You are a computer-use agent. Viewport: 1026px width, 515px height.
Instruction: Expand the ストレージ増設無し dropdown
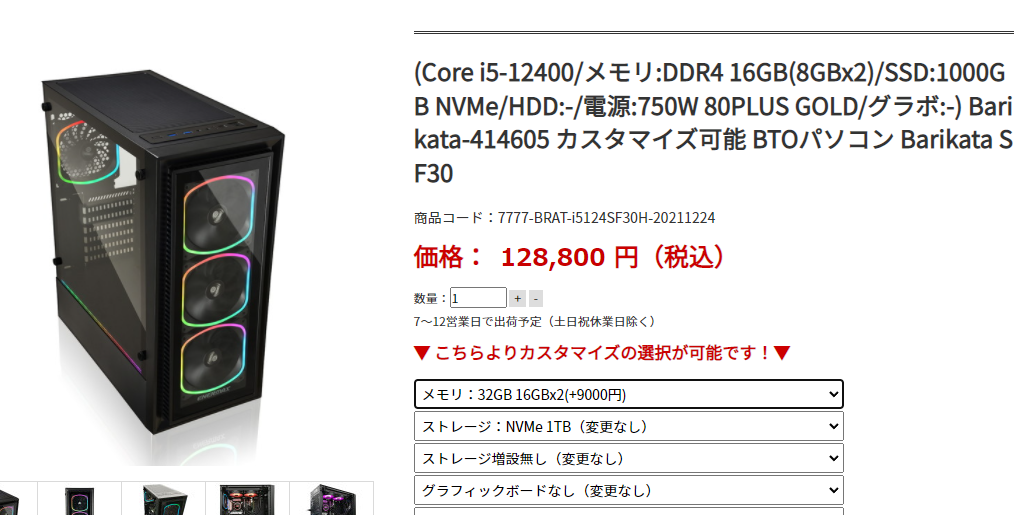(629, 458)
